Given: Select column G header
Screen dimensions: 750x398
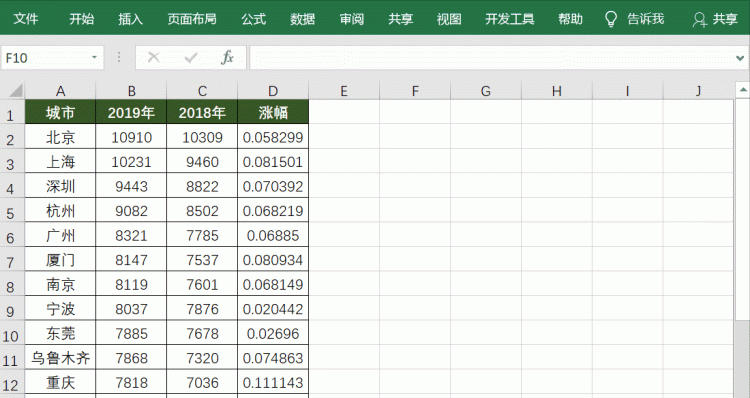Looking at the screenshot, I should coord(485,91).
